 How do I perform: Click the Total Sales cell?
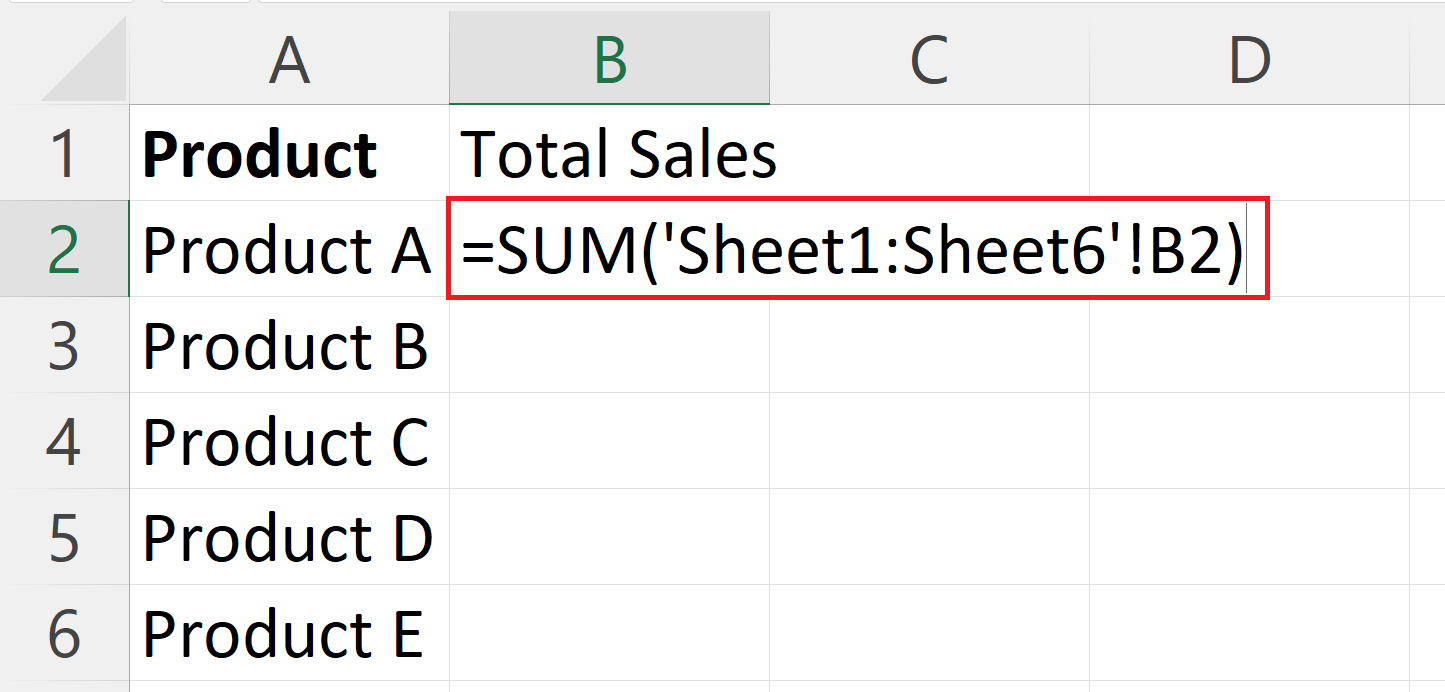pos(610,152)
